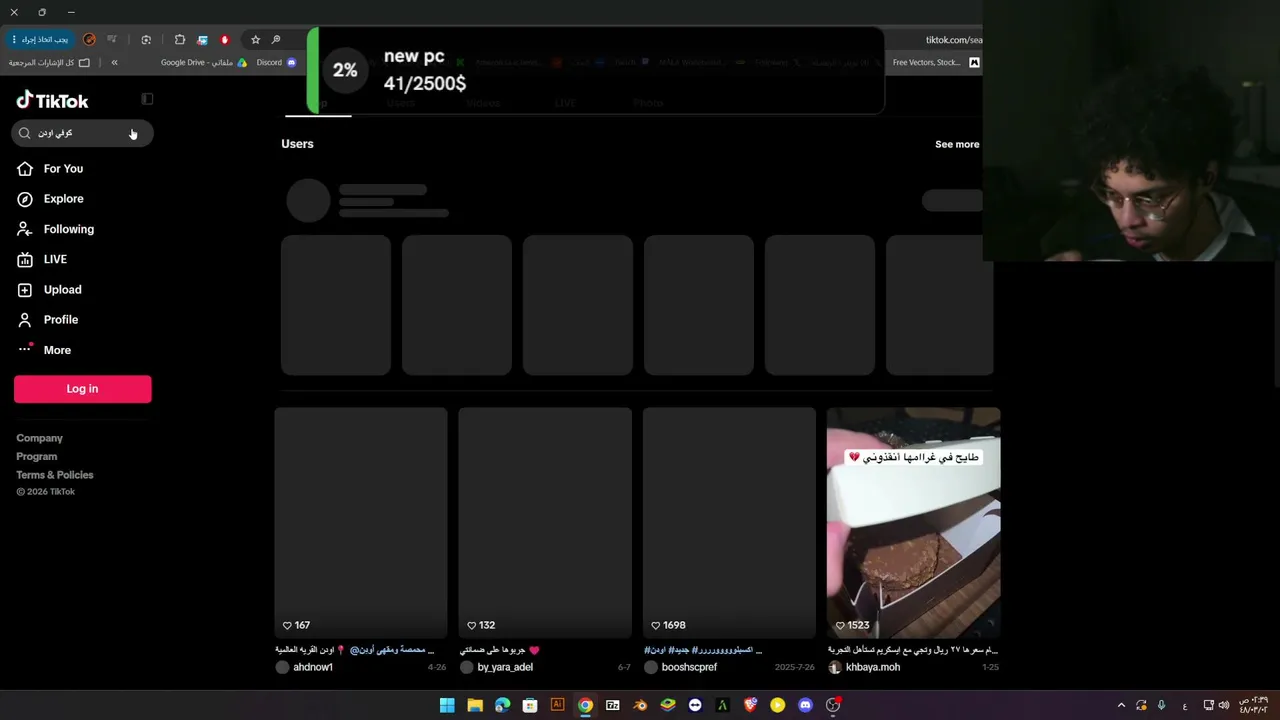
Task: Click the microphone tray icon
Action: [x=1161, y=705]
